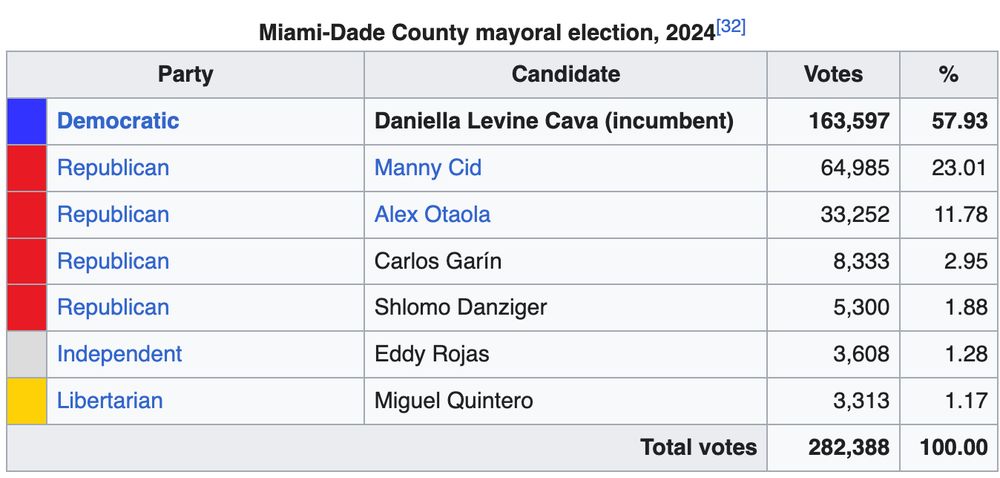
Task: Click the gray Independent color swatch
Action: point(27,354)
